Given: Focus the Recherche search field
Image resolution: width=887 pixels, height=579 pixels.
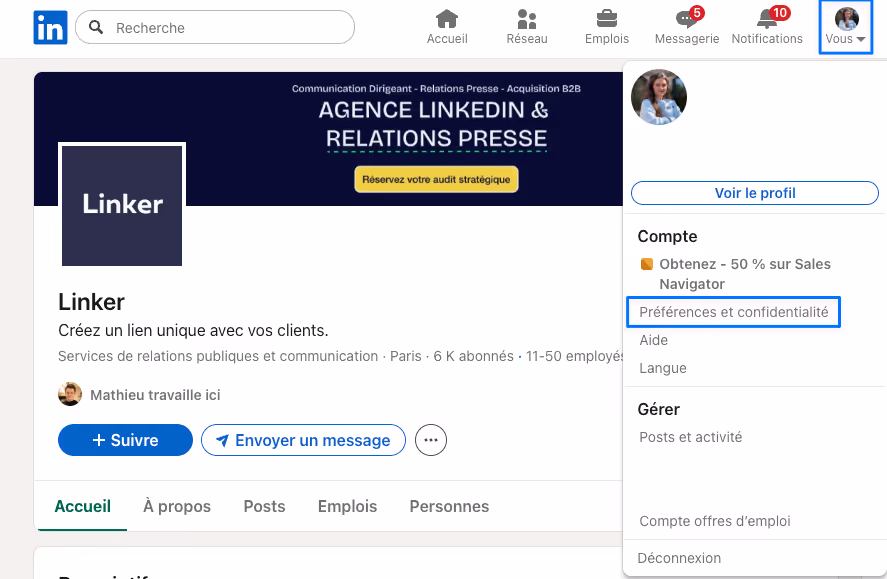Looking at the screenshot, I should point(215,27).
